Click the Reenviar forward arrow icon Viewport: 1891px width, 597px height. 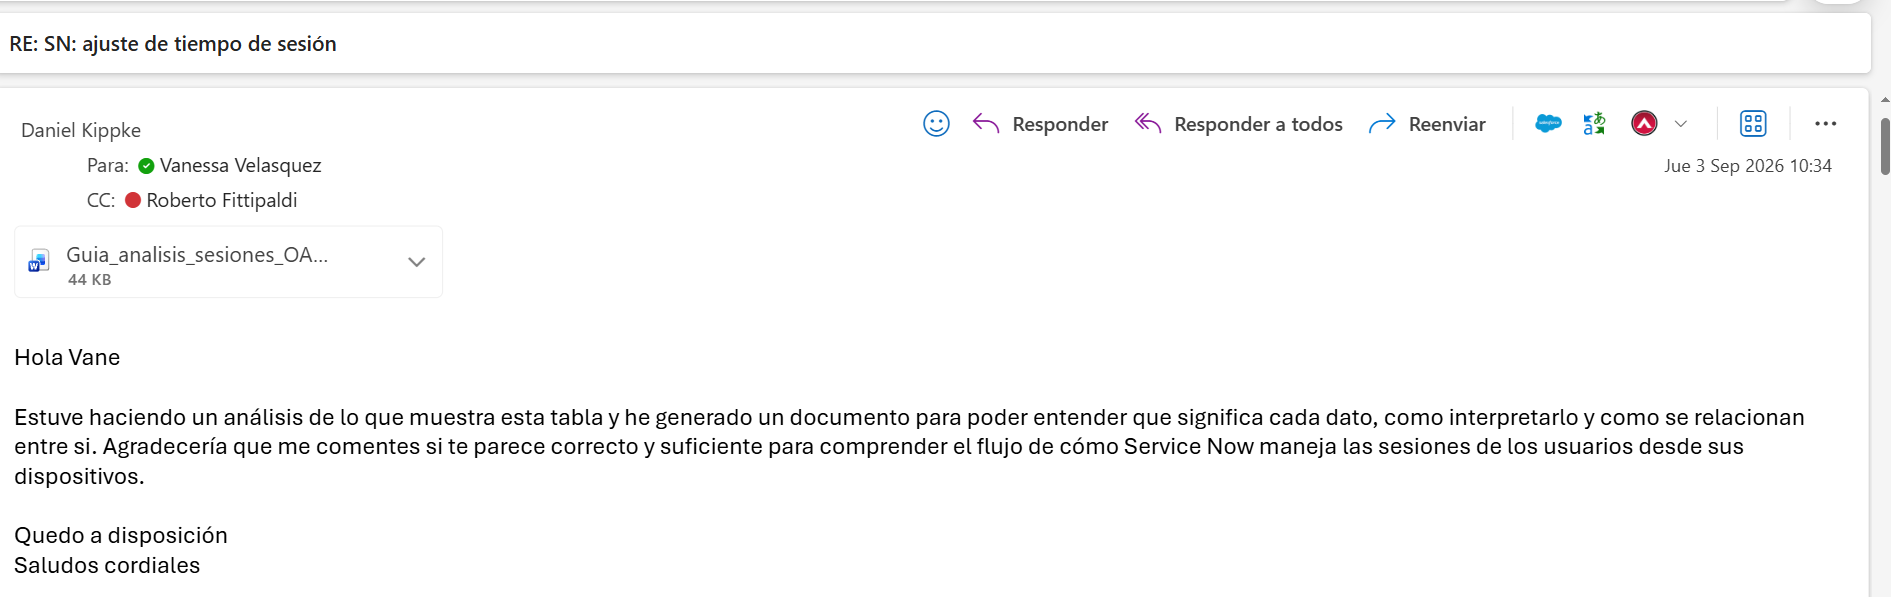tap(1382, 124)
